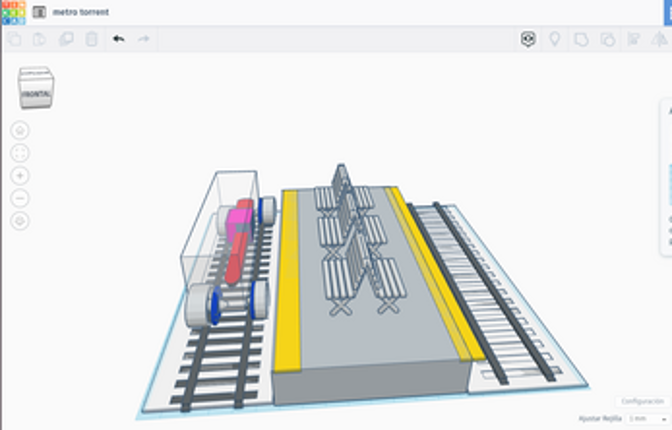Zoom in with the plus button

(x=20, y=175)
